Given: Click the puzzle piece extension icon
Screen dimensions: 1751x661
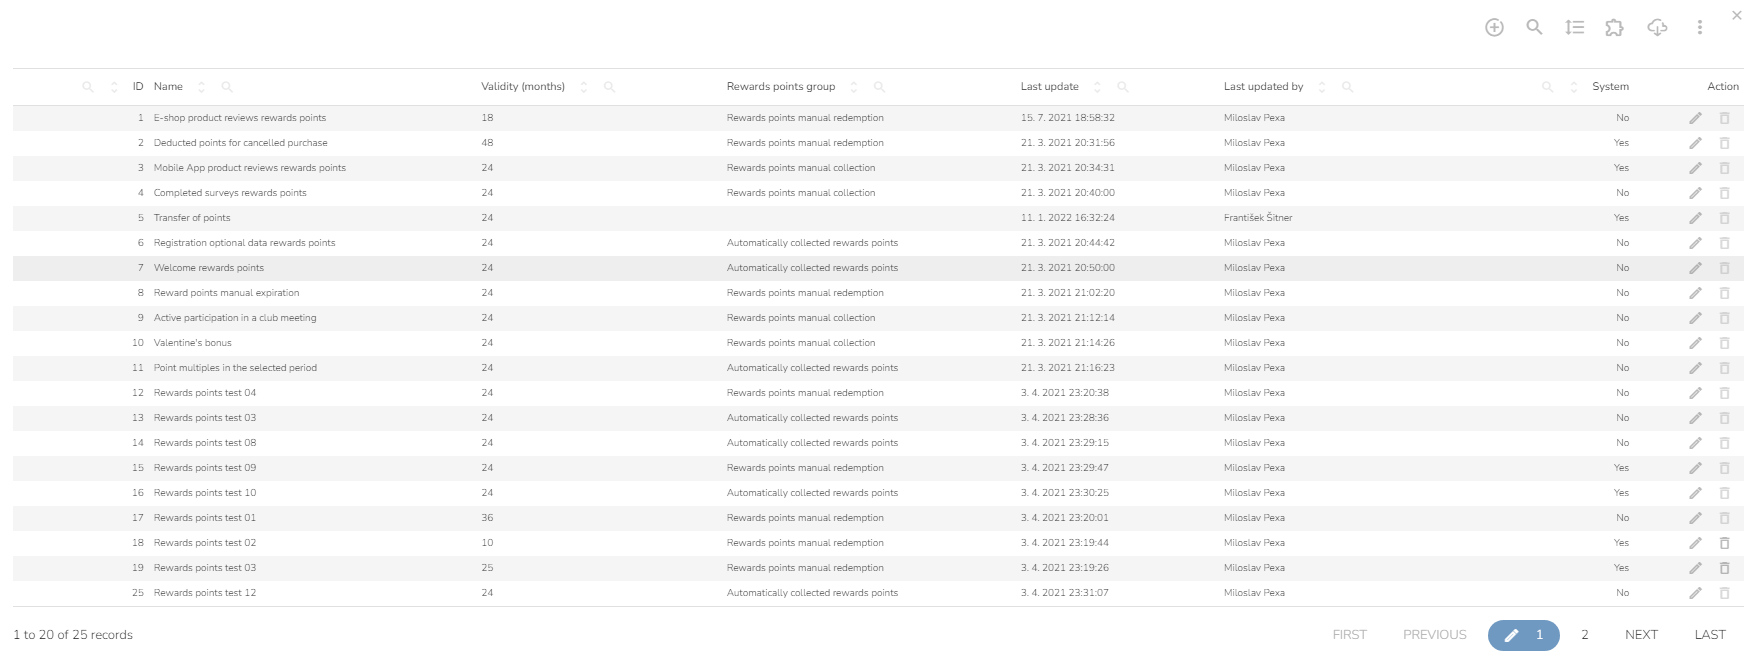Looking at the screenshot, I should (x=1614, y=28).
